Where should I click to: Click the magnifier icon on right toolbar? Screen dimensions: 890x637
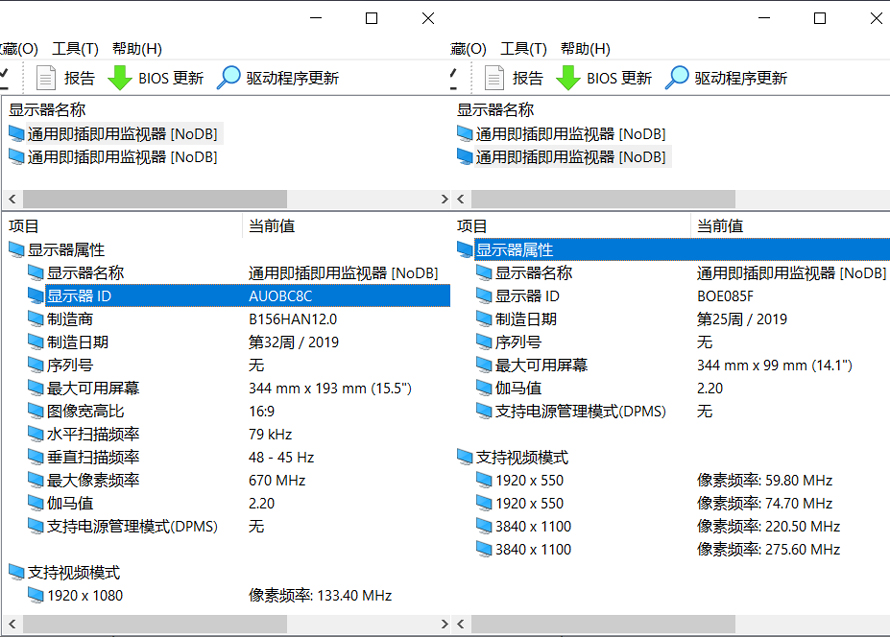click(677, 77)
